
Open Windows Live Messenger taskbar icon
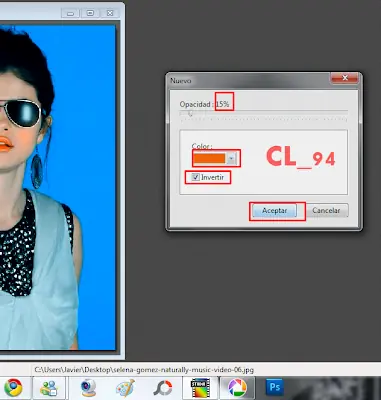point(49,388)
